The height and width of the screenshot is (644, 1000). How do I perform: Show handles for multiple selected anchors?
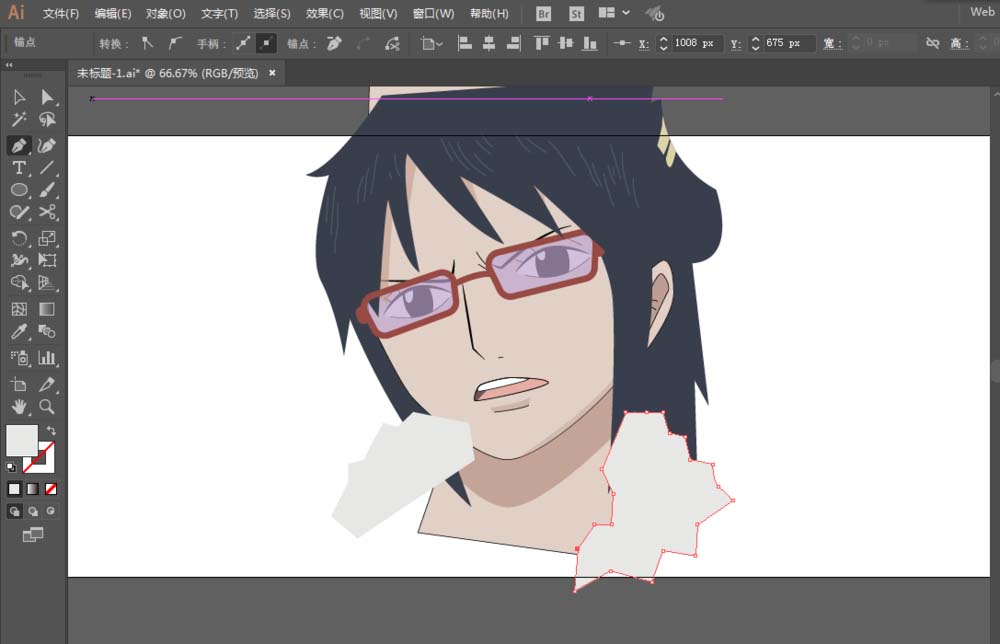click(243, 43)
